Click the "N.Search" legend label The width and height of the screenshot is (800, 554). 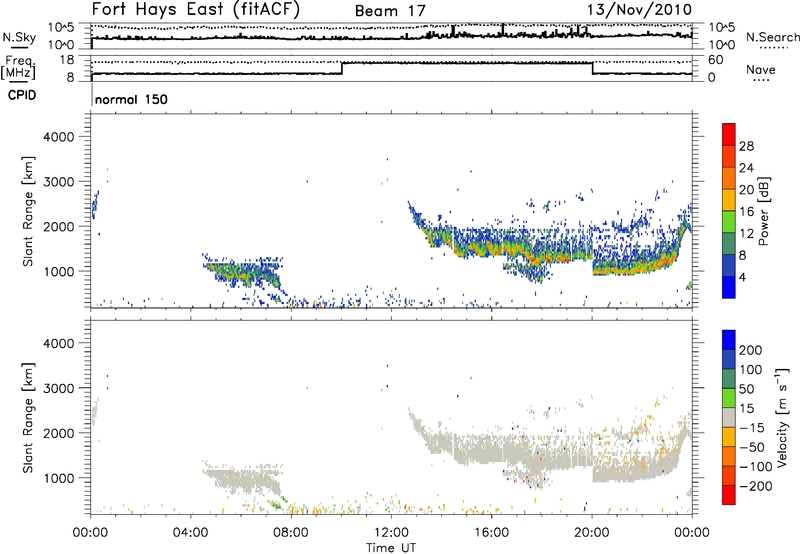(x=772, y=37)
